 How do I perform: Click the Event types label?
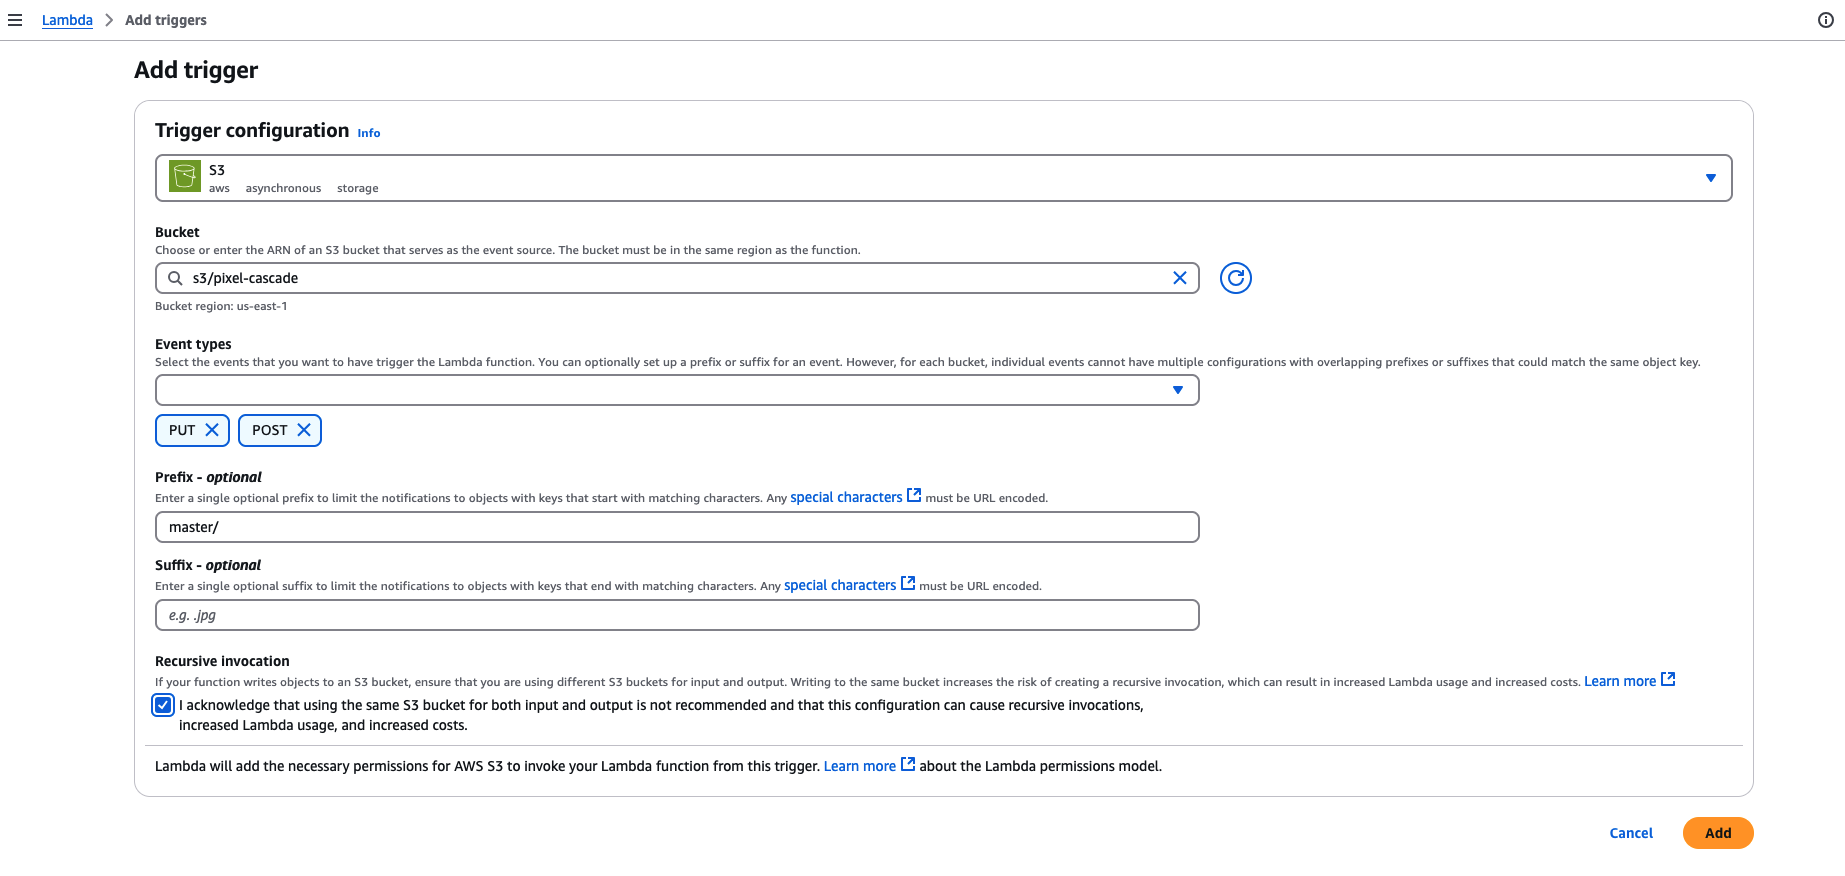[193, 344]
